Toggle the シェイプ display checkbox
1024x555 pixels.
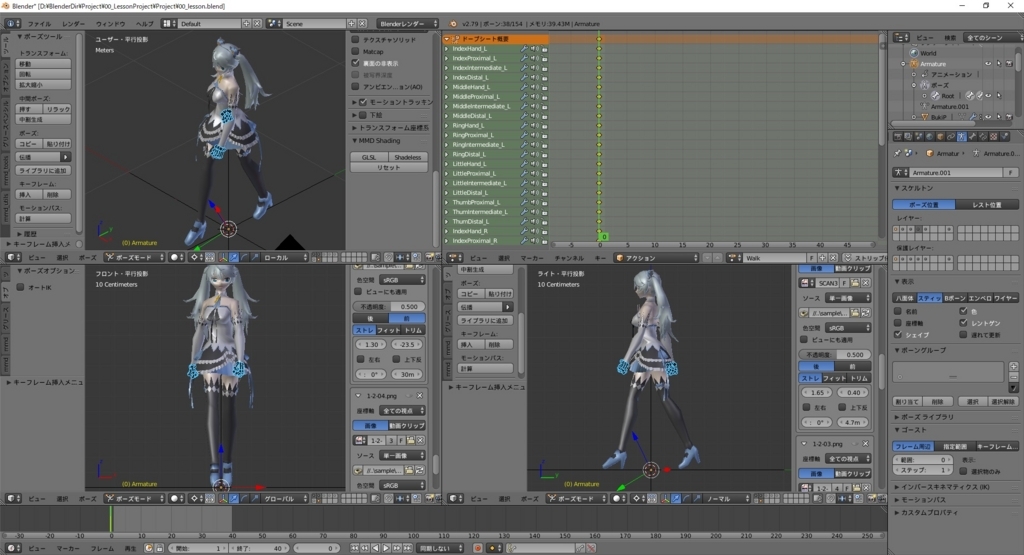tap(898, 334)
